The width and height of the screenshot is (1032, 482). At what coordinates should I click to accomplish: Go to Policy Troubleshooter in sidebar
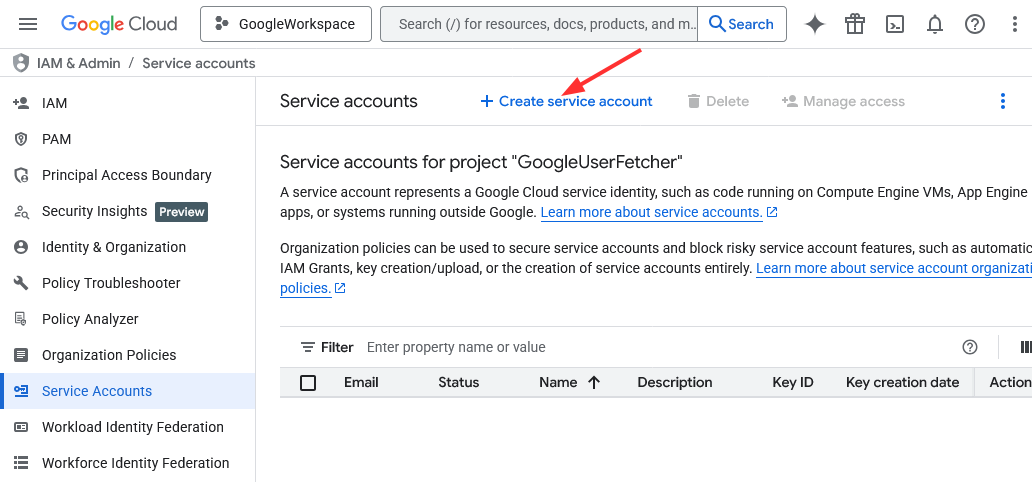111,283
